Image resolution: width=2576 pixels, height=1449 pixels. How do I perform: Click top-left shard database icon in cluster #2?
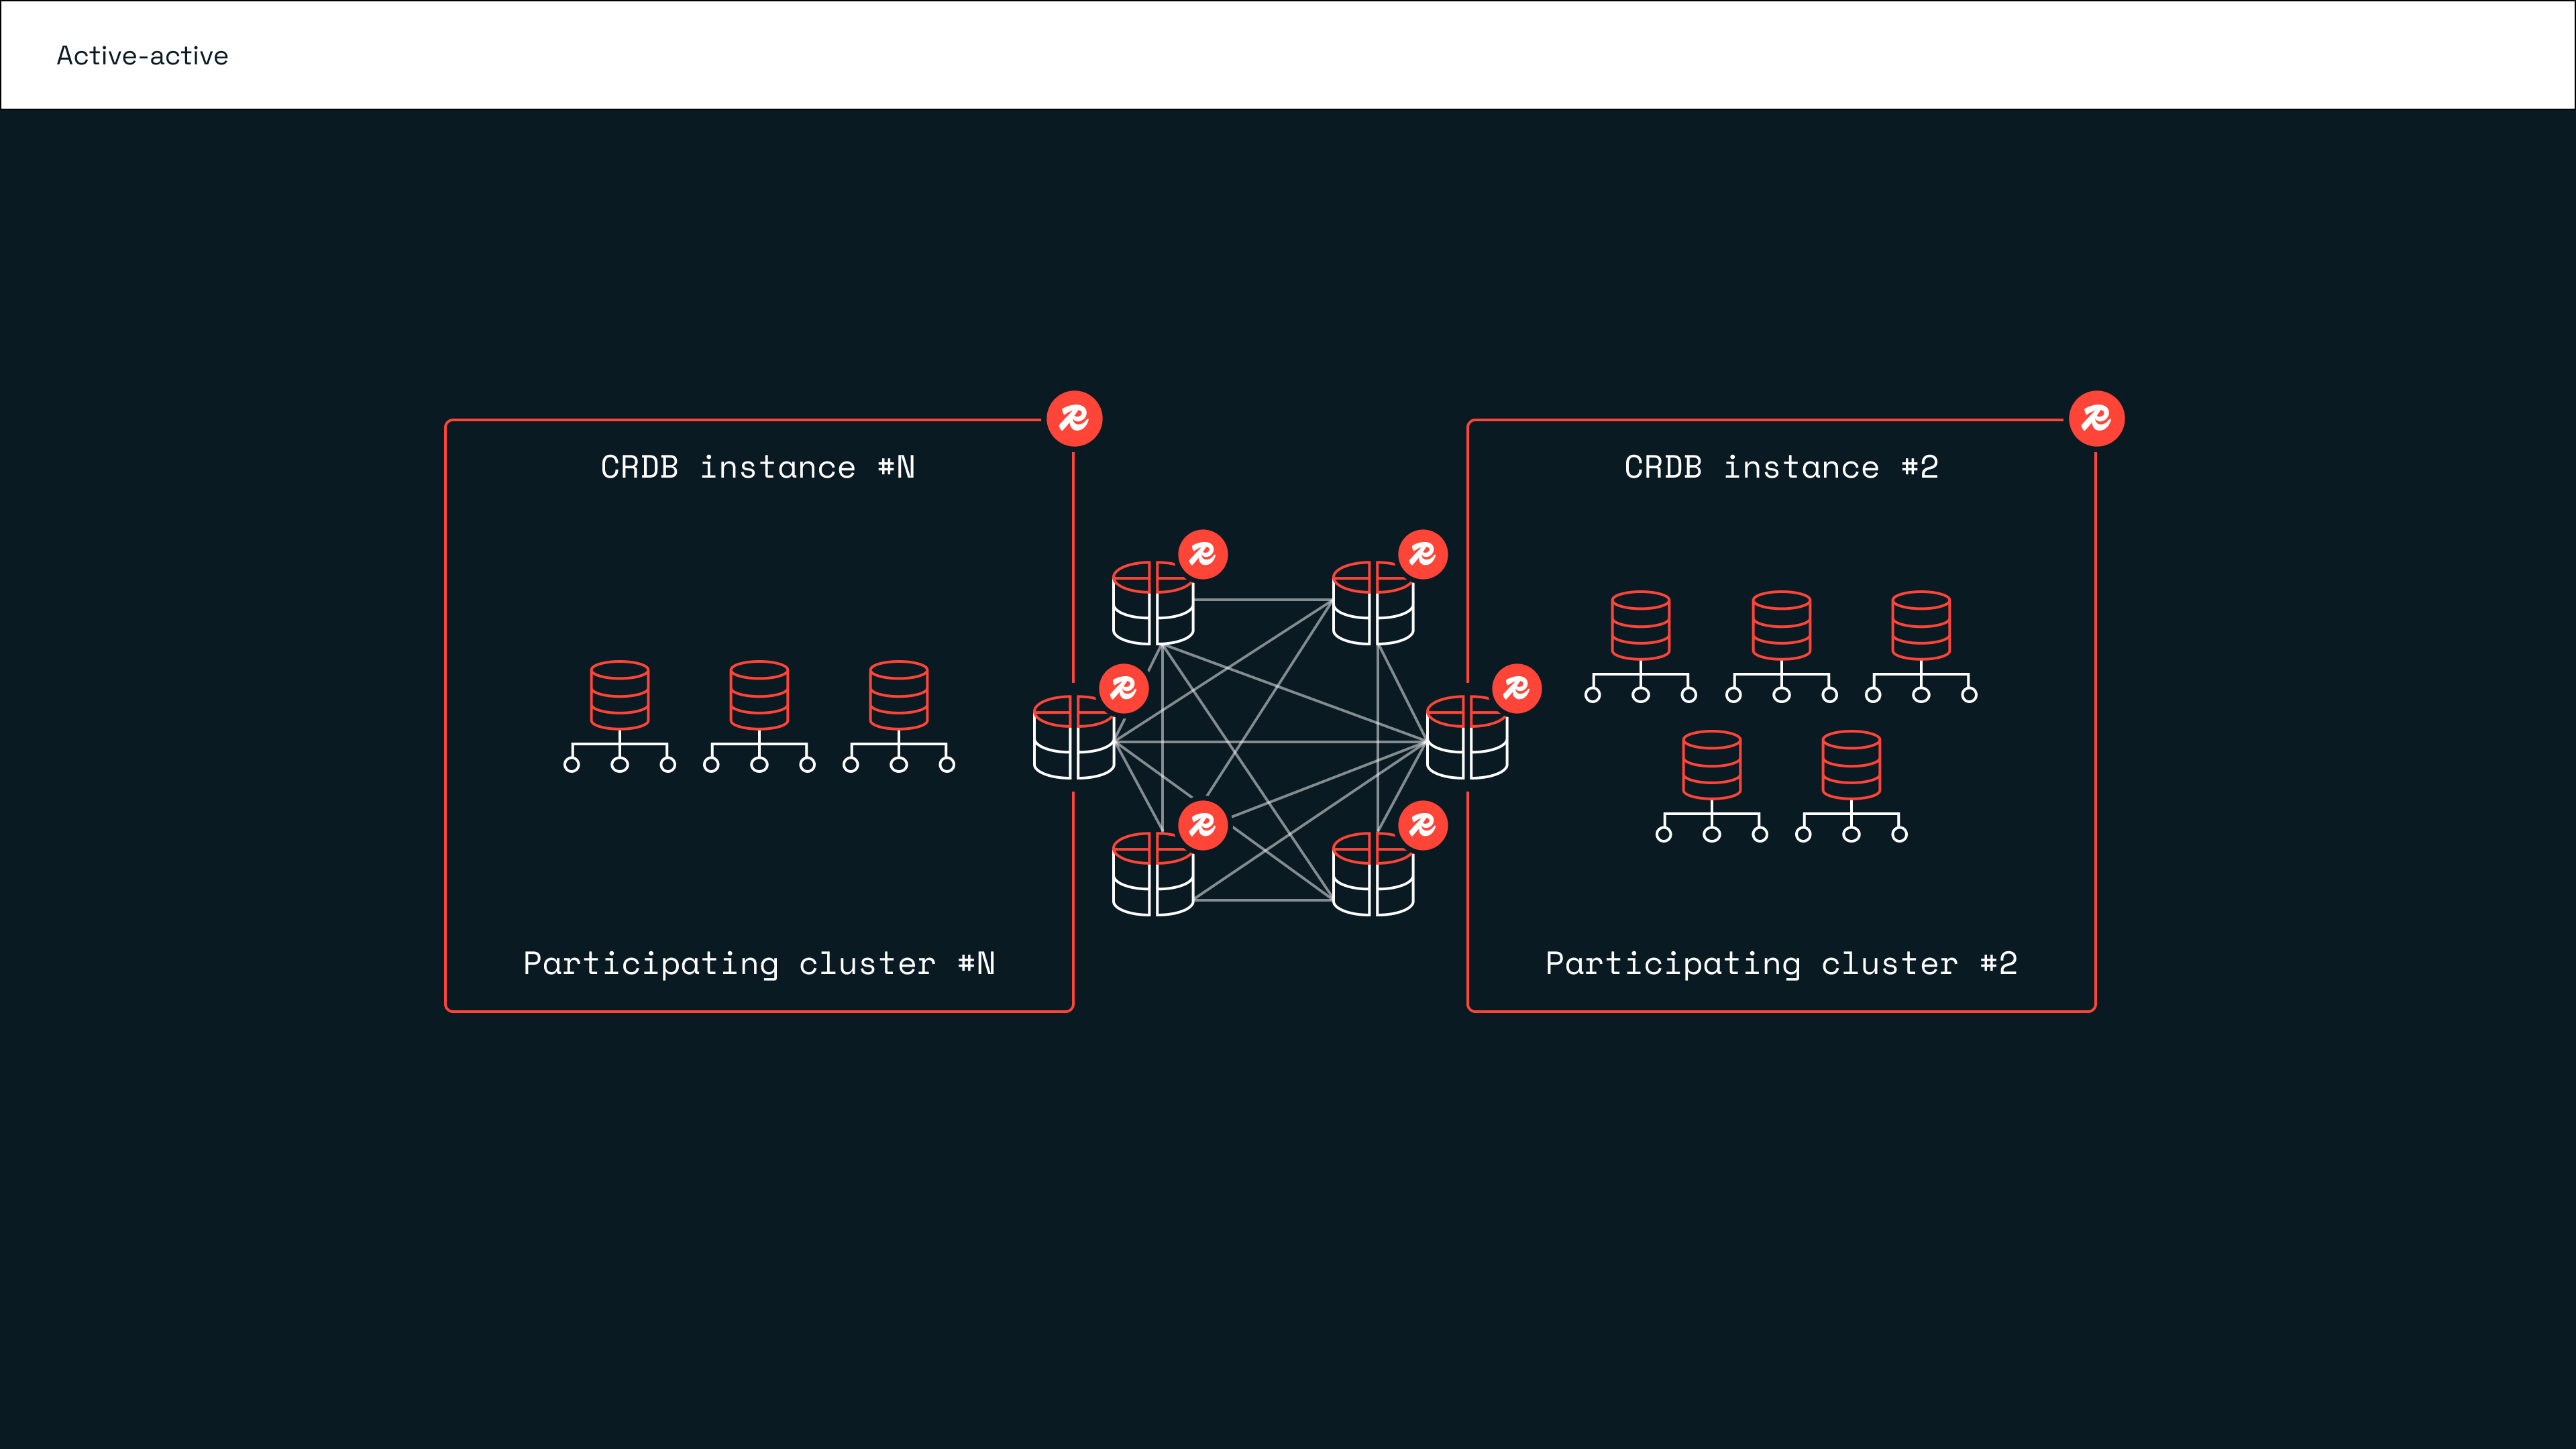click(1640, 625)
